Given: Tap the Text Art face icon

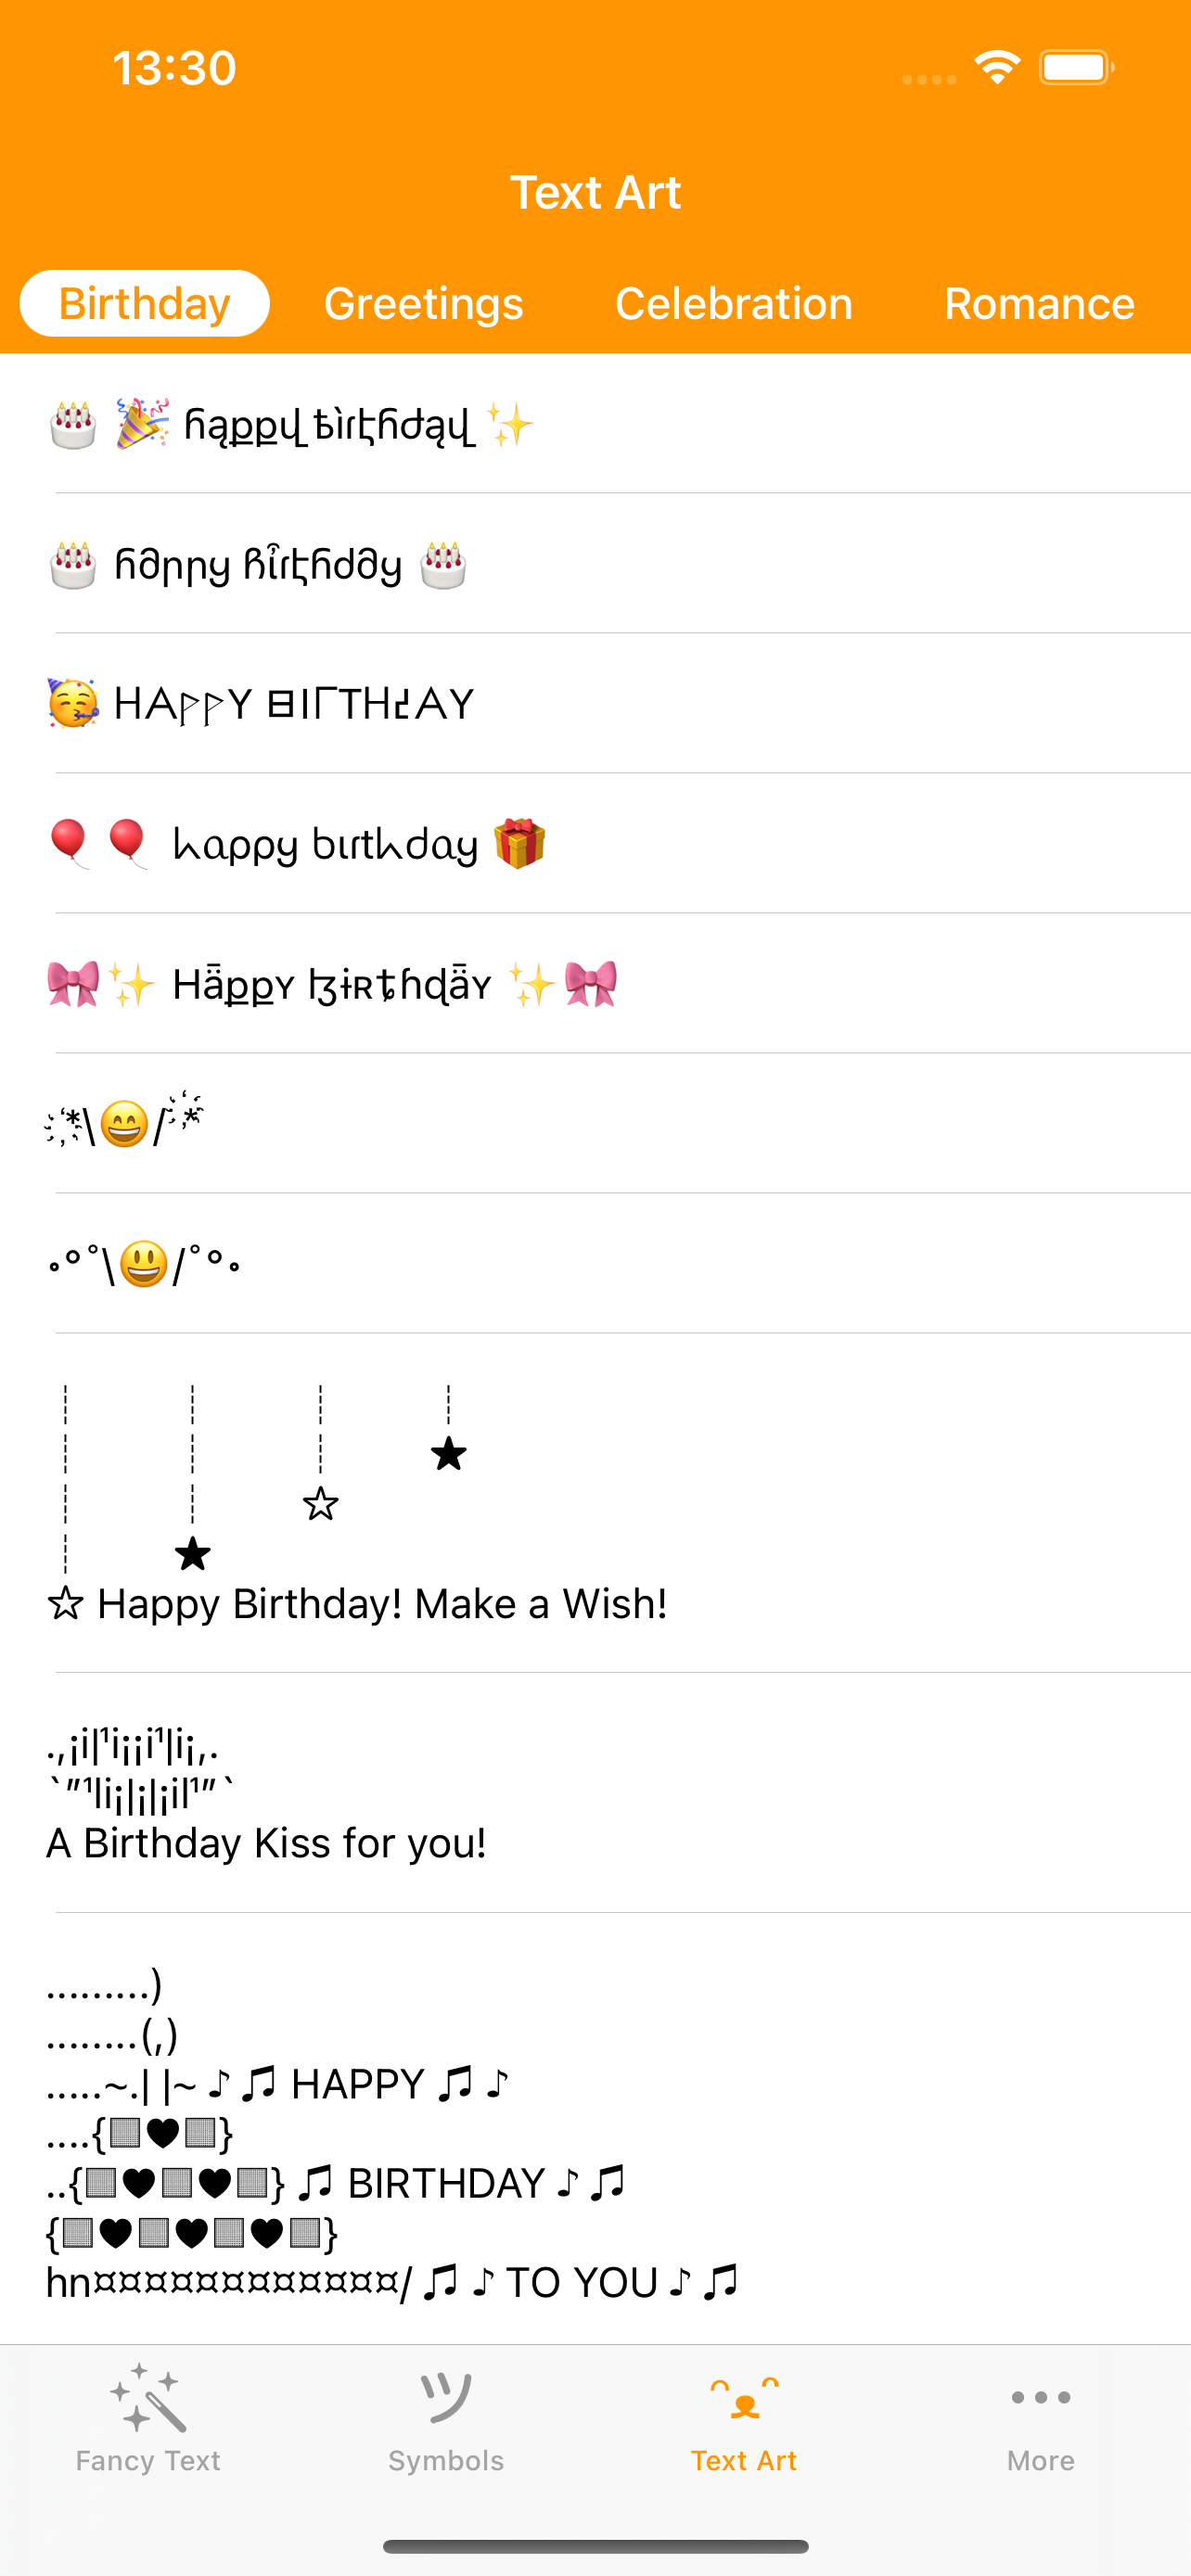Looking at the screenshot, I should (744, 2397).
